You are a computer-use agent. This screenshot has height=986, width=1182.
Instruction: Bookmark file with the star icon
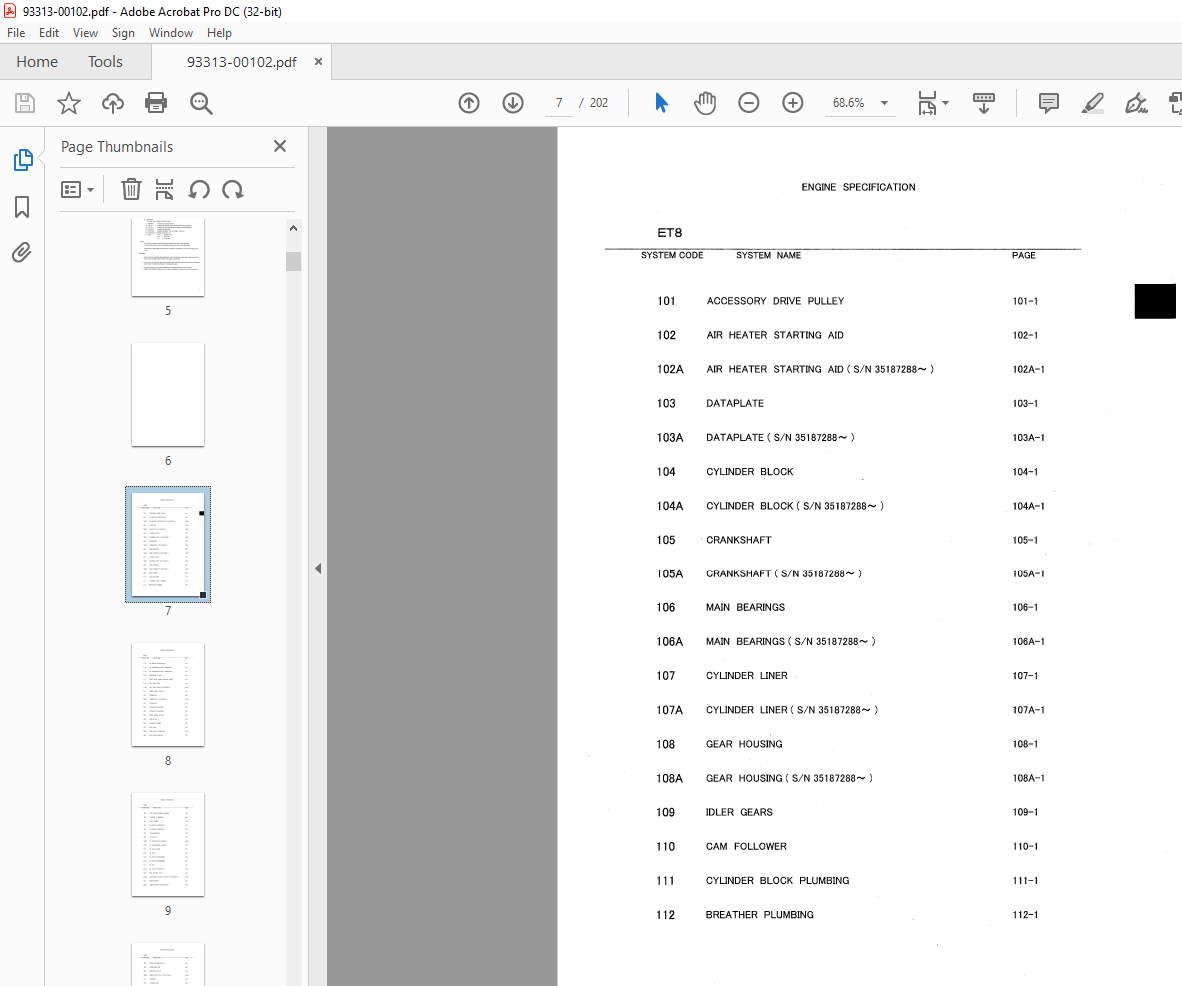click(69, 103)
